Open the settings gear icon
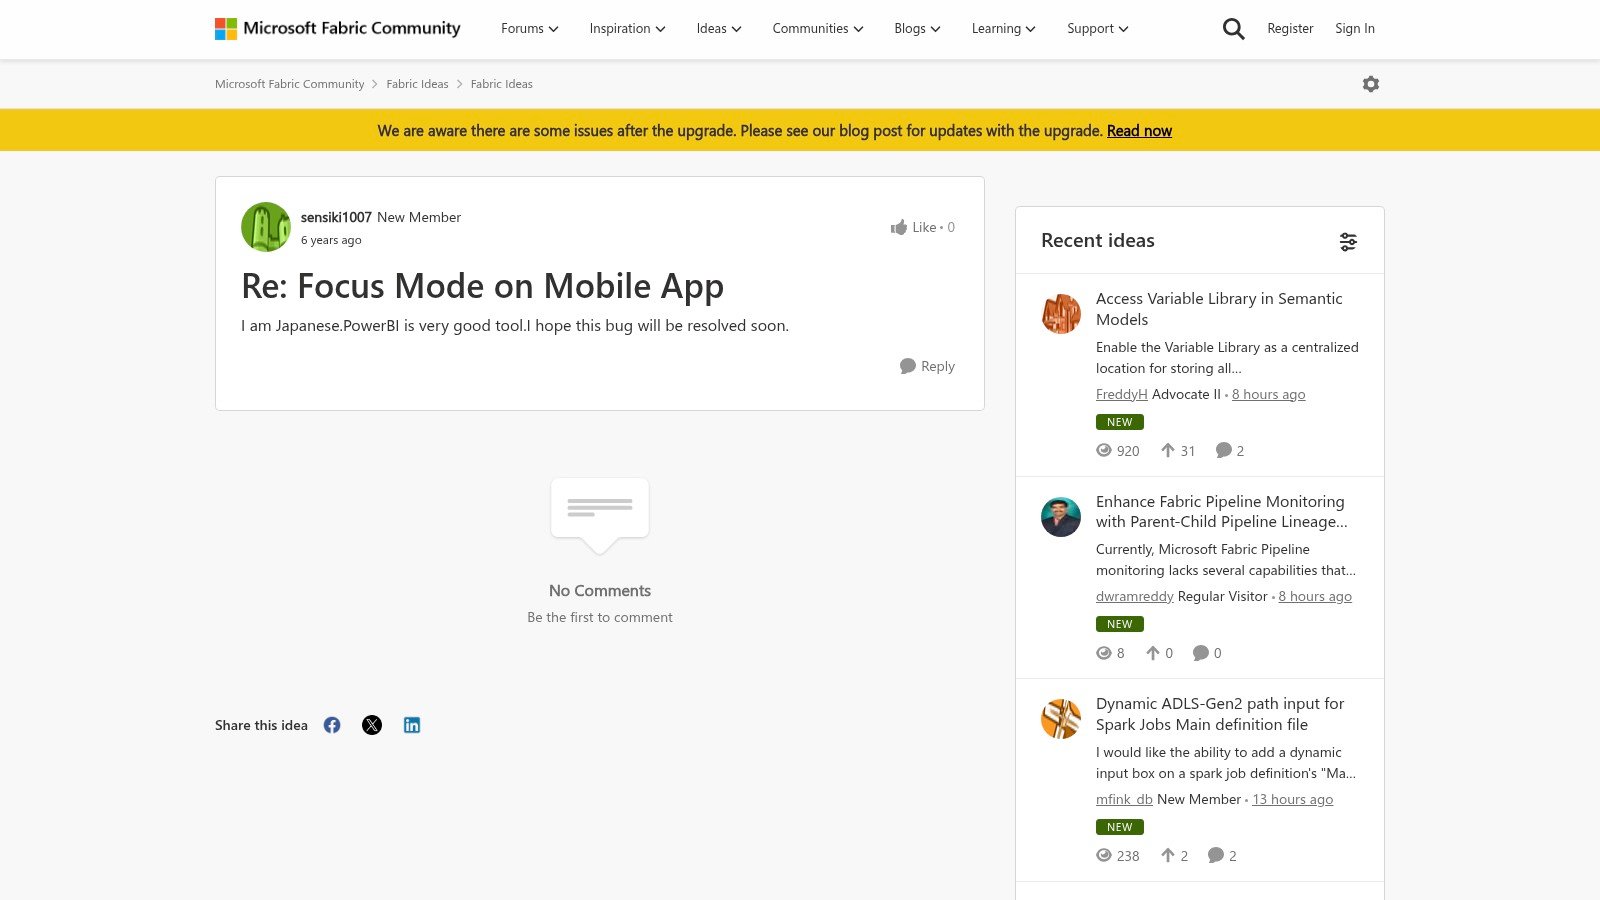Screen dimensions: 1600x900 click(1371, 84)
